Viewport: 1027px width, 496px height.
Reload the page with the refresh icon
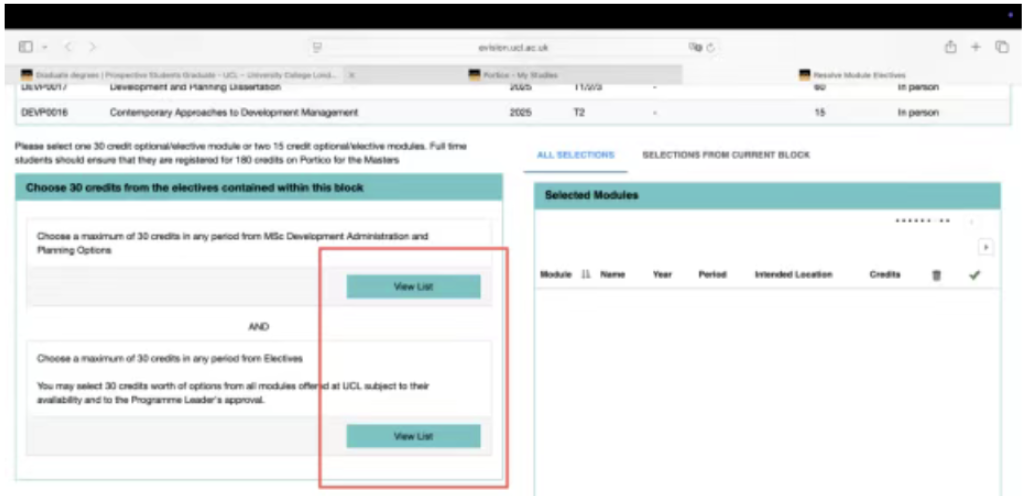click(x=710, y=47)
